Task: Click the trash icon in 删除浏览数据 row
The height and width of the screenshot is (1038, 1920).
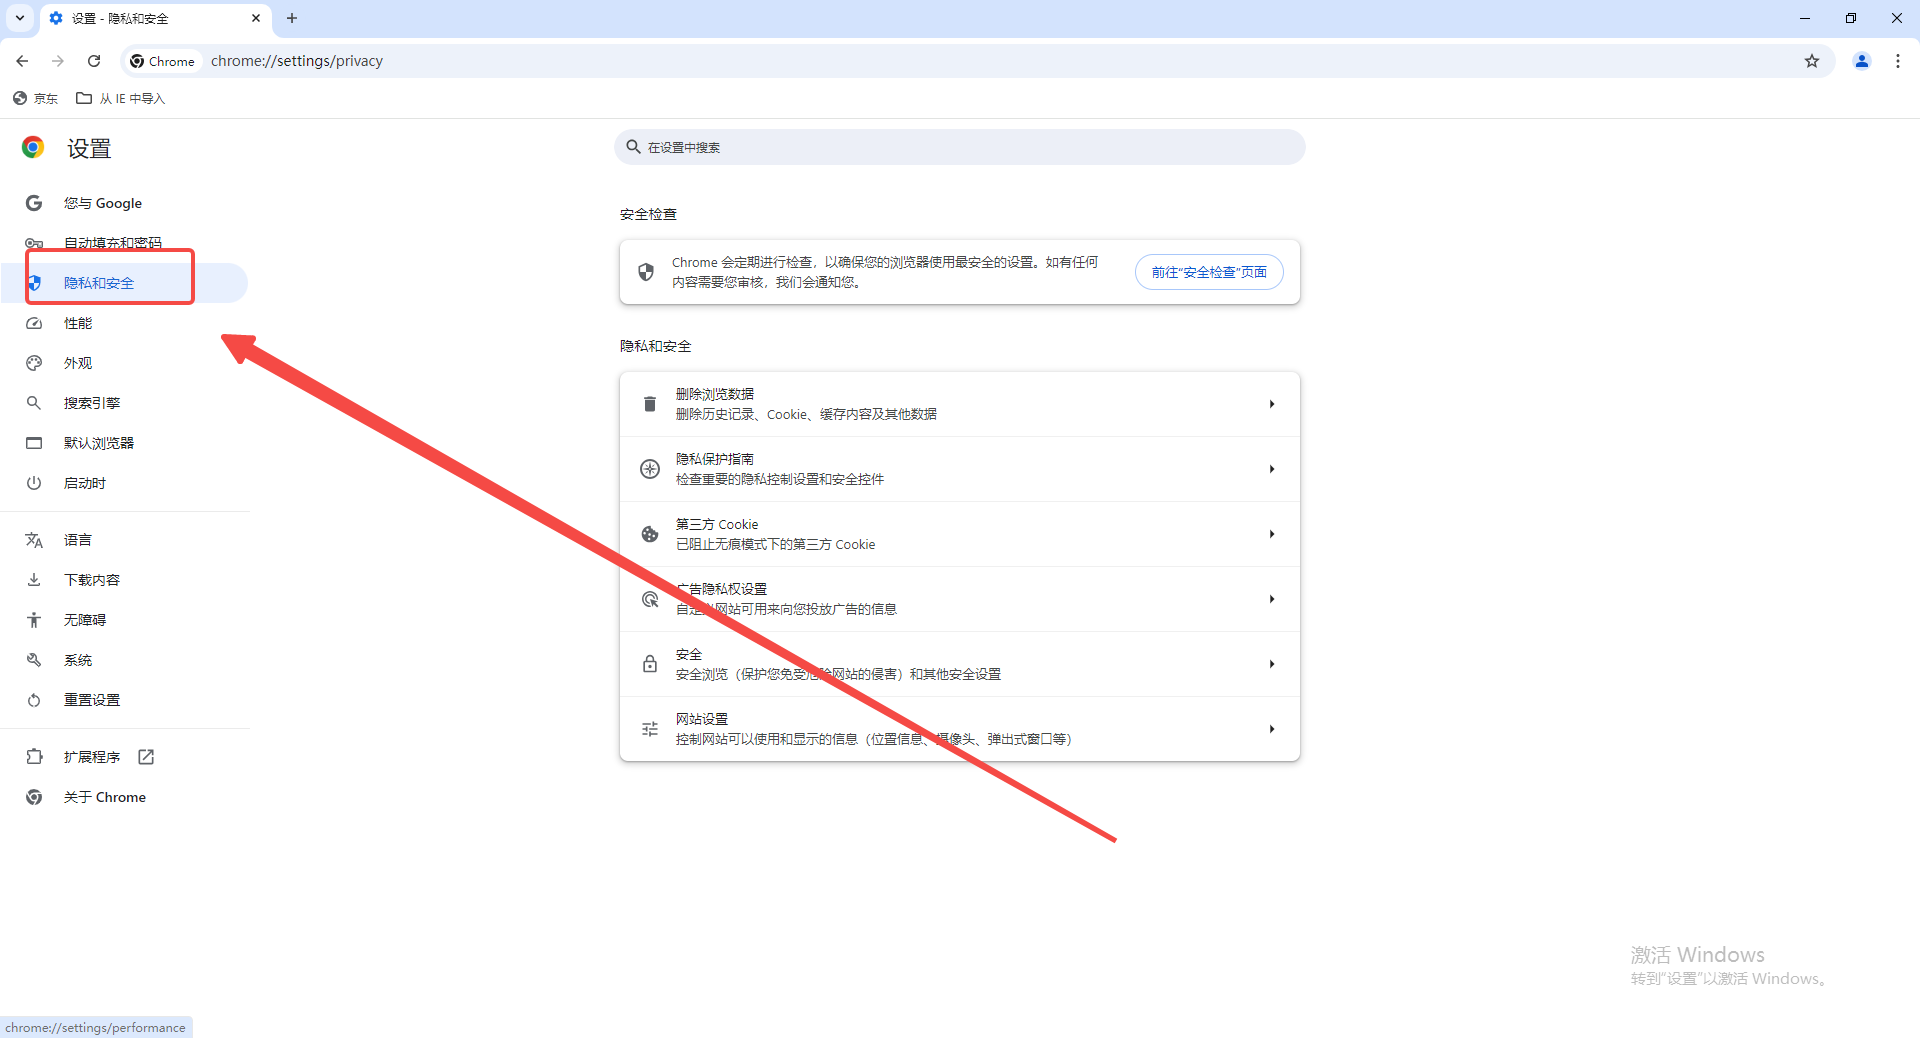Action: pos(650,404)
